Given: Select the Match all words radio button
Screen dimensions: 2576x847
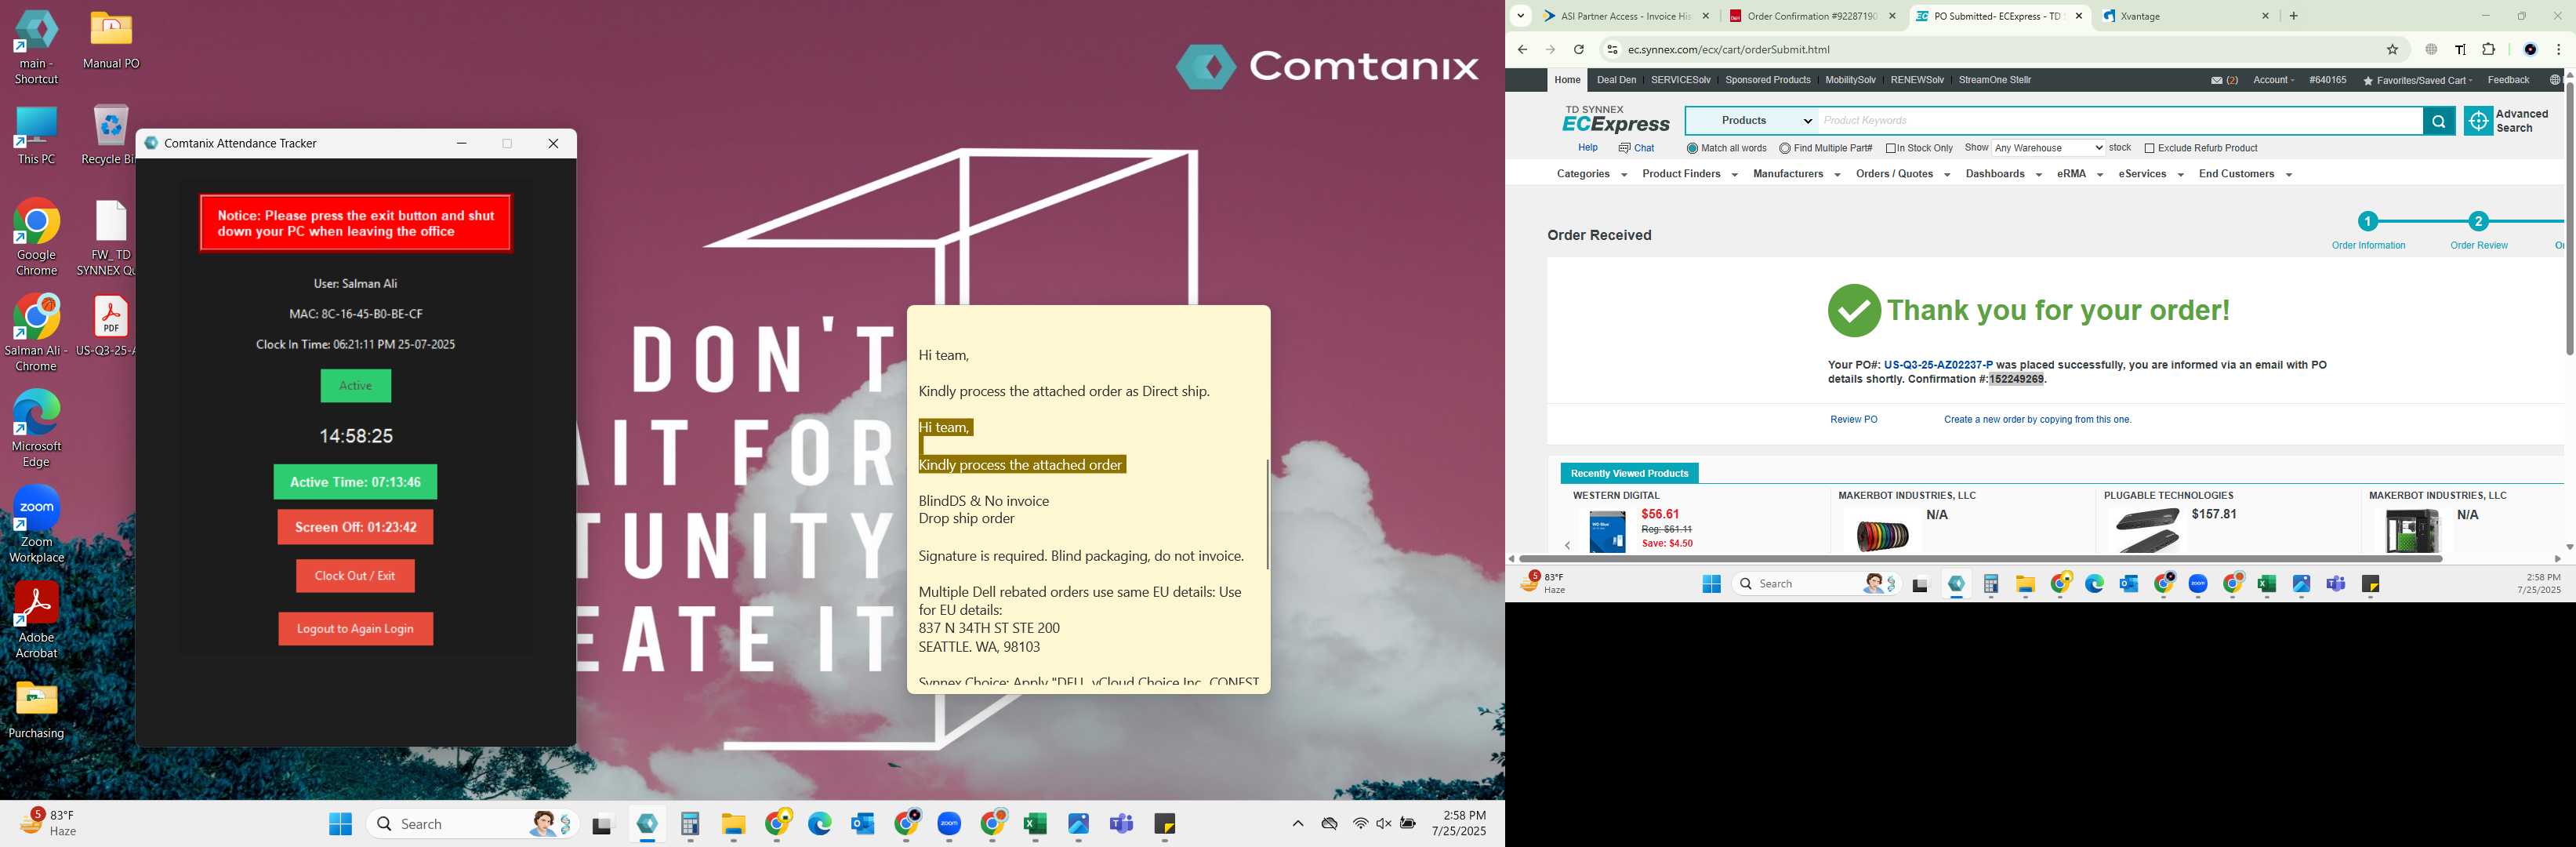Looking at the screenshot, I should [x=1692, y=148].
